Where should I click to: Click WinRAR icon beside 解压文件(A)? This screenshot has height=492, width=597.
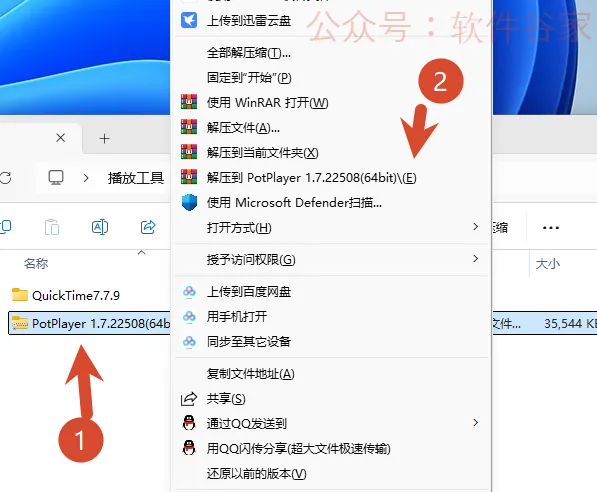pyautogui.click(x=189, y=127)
